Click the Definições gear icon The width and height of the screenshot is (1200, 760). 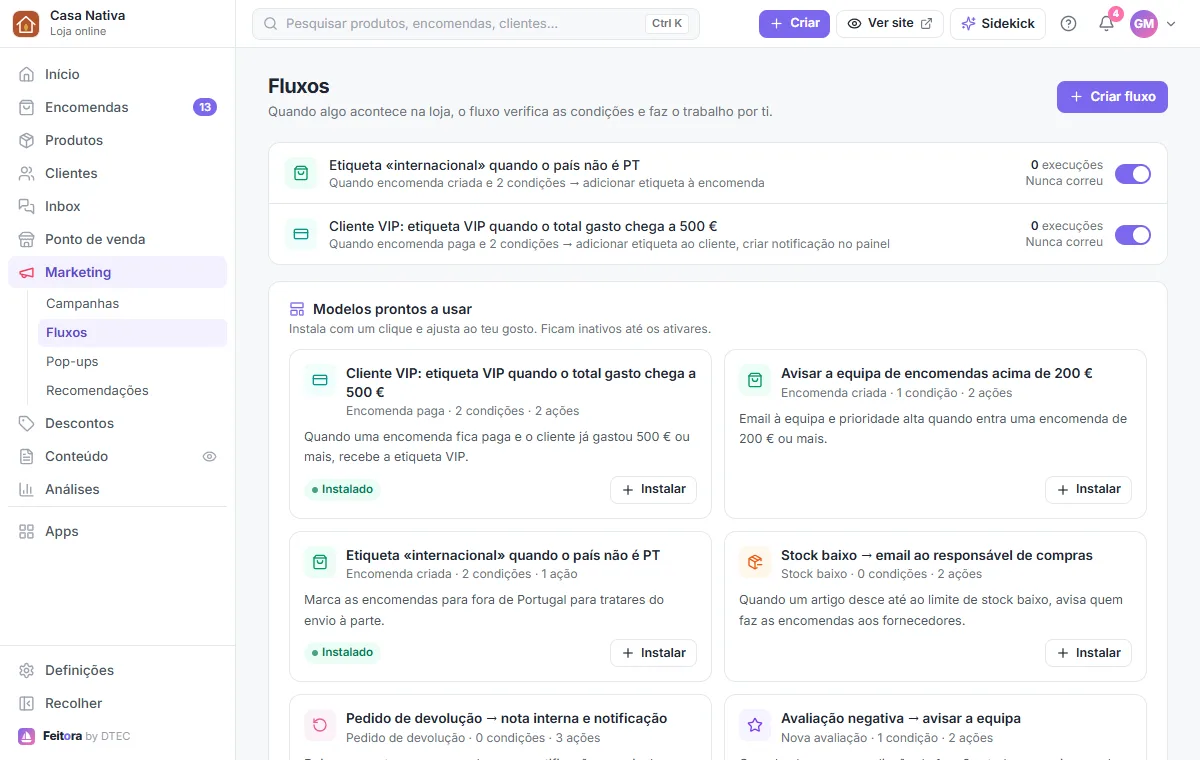27,670
